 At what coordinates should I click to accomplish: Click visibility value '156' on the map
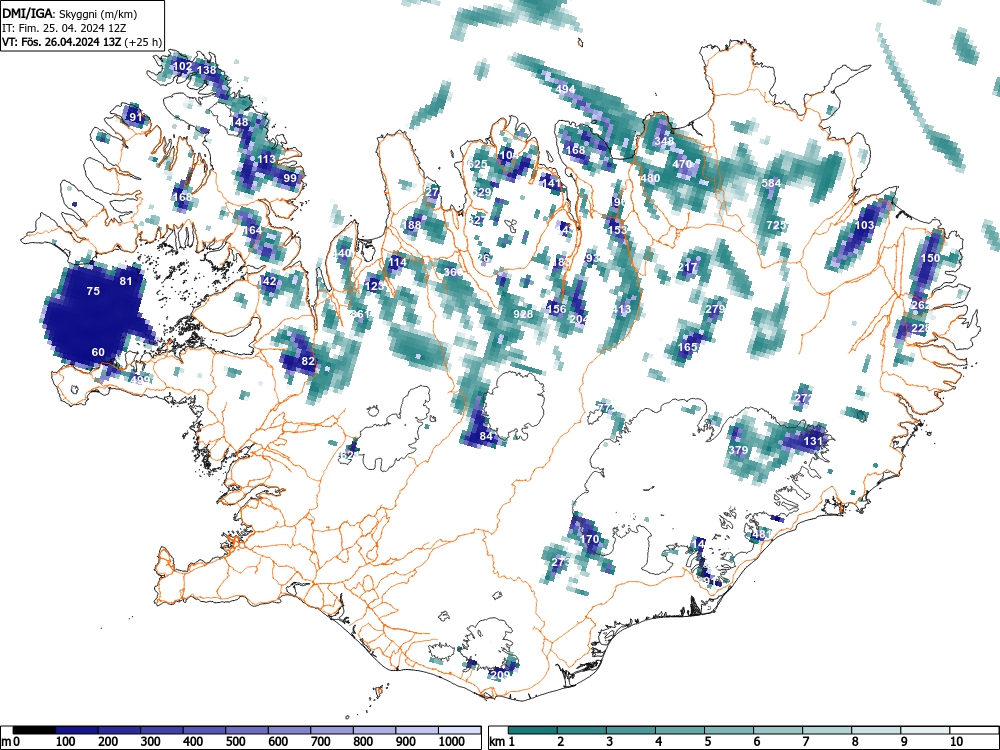[x=556, y=309]
